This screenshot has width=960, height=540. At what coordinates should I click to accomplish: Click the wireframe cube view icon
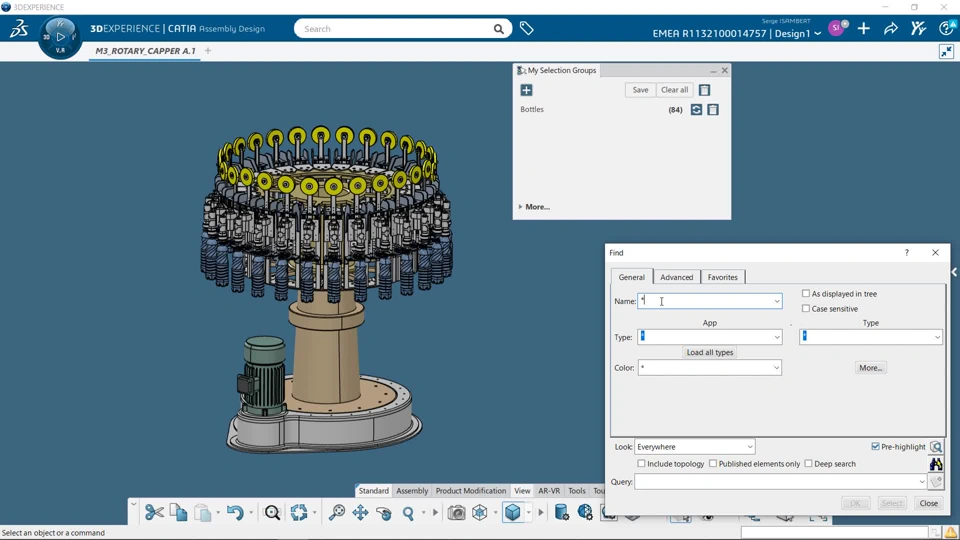pos(480,512)
